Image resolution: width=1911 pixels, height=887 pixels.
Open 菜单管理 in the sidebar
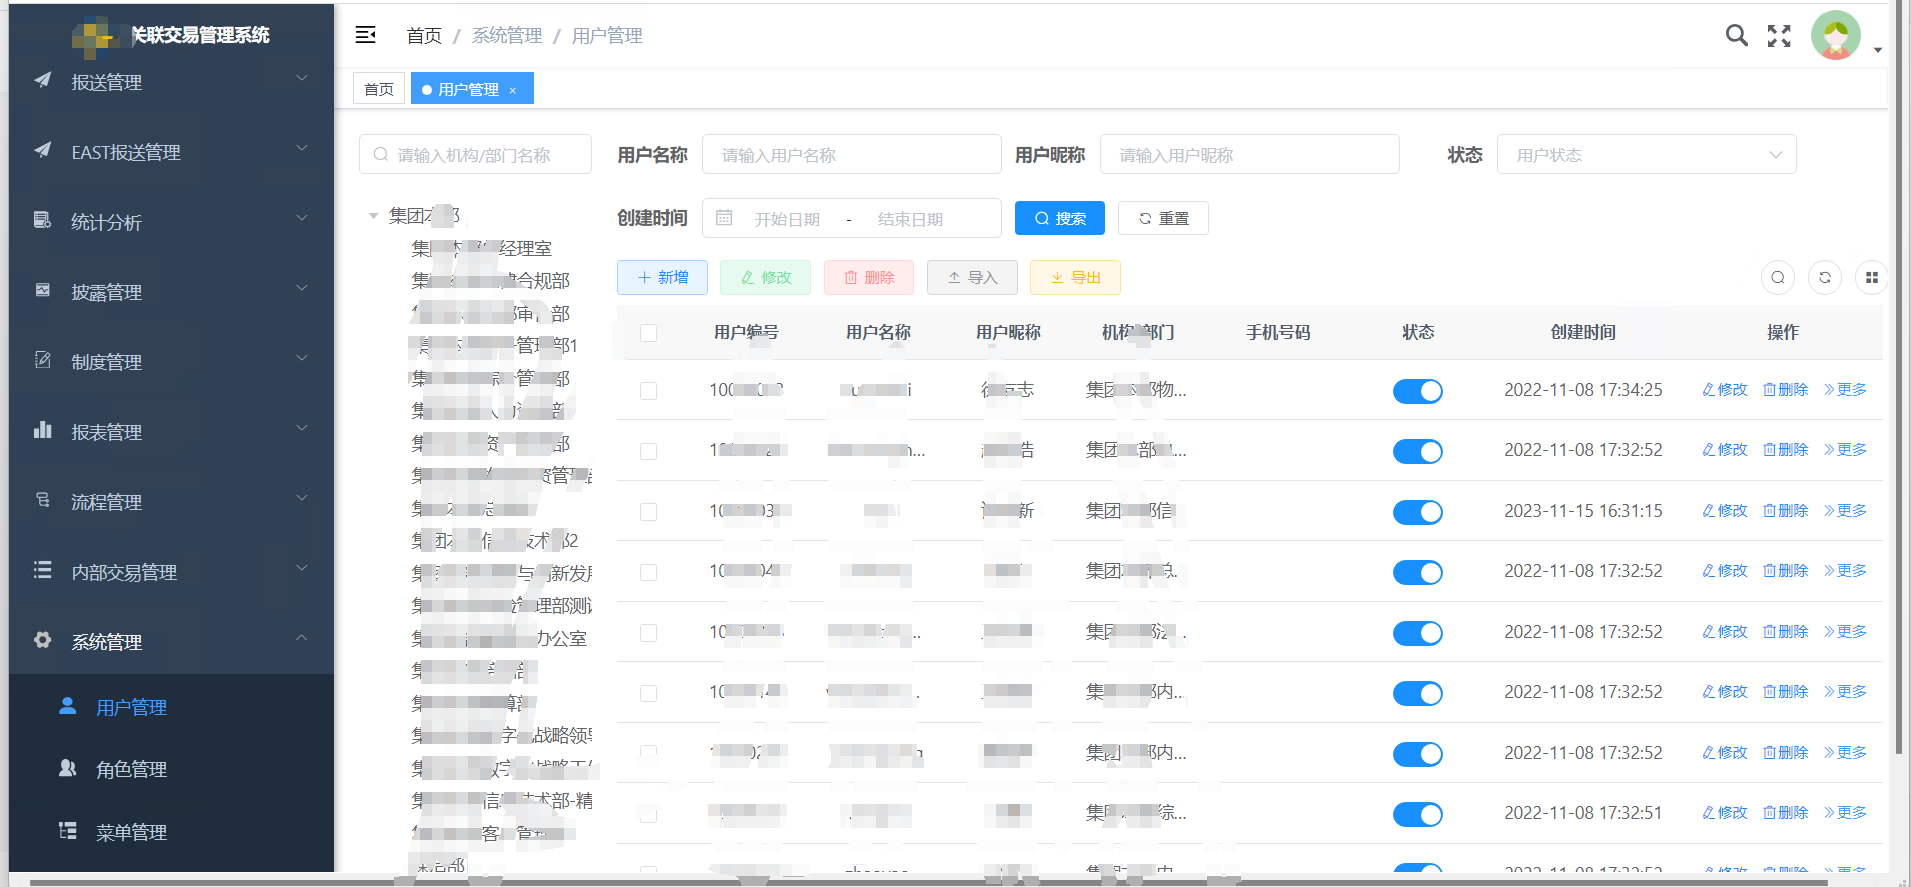click(x=172, y=832)
